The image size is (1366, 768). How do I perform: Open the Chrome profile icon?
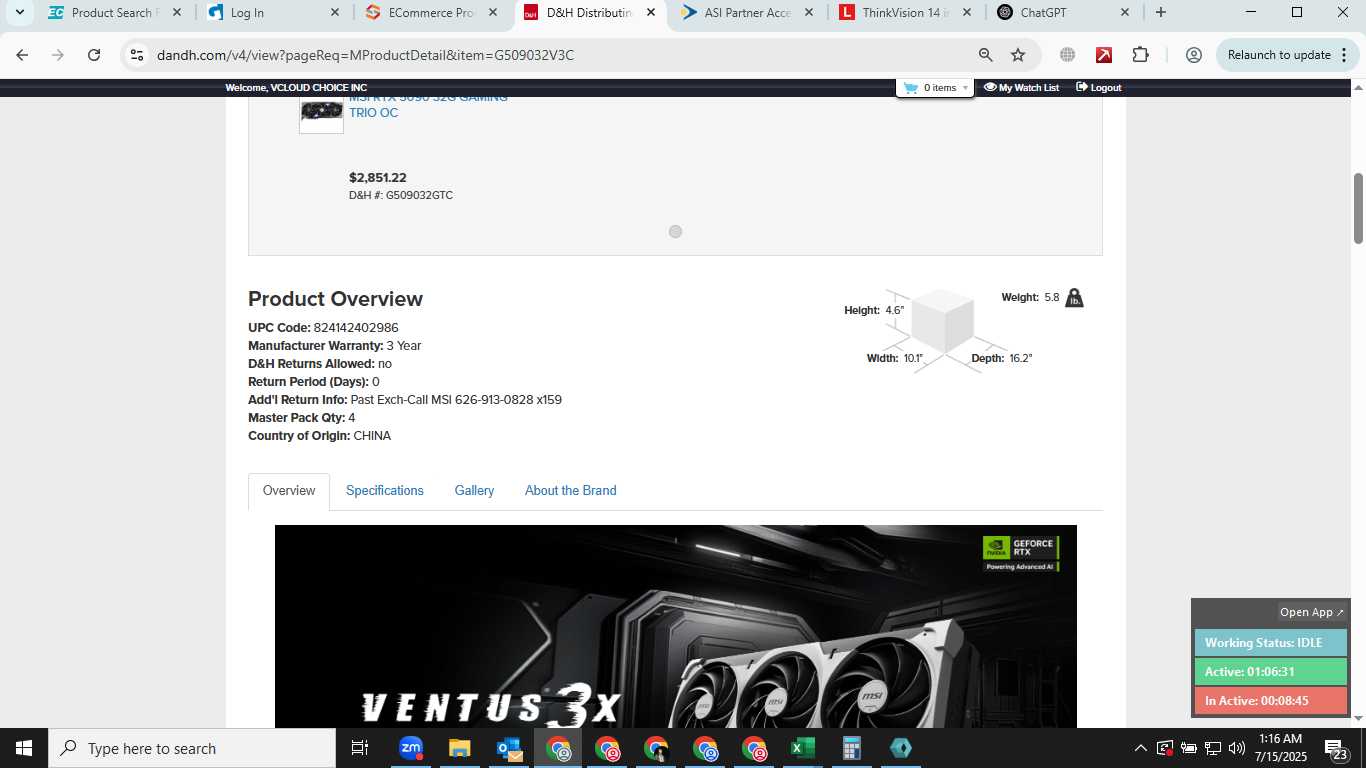click(1193, 55)
